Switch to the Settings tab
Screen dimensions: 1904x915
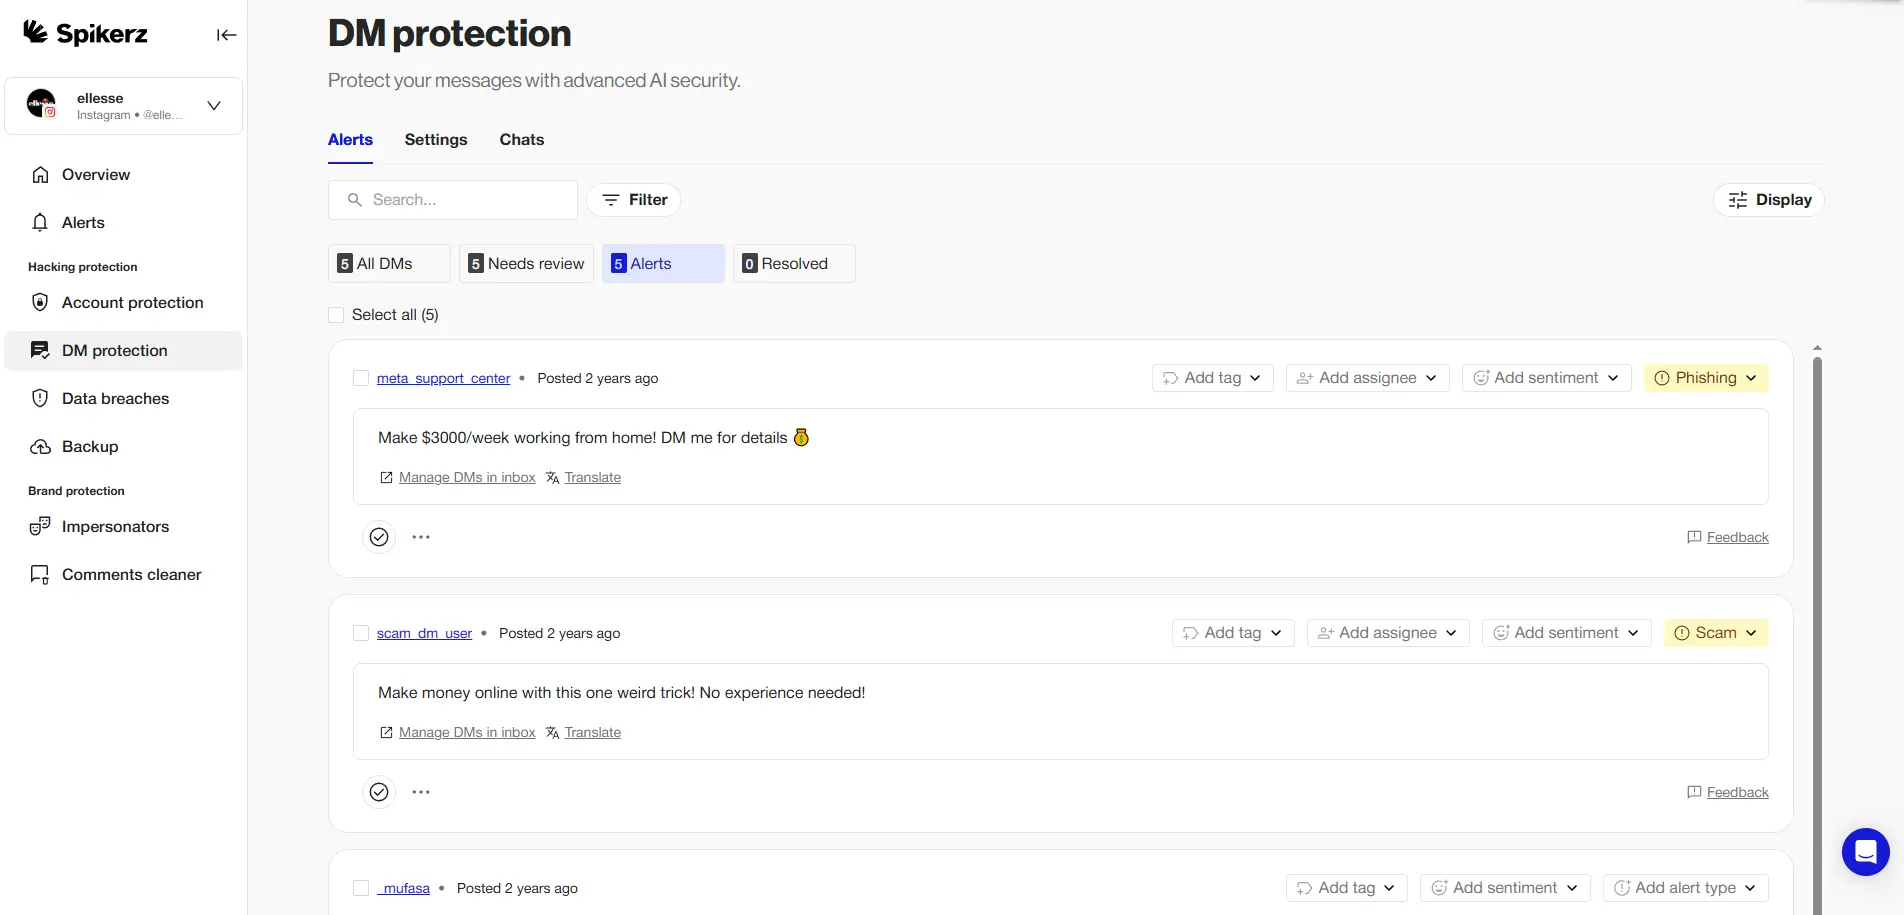[x=436, y=140]
